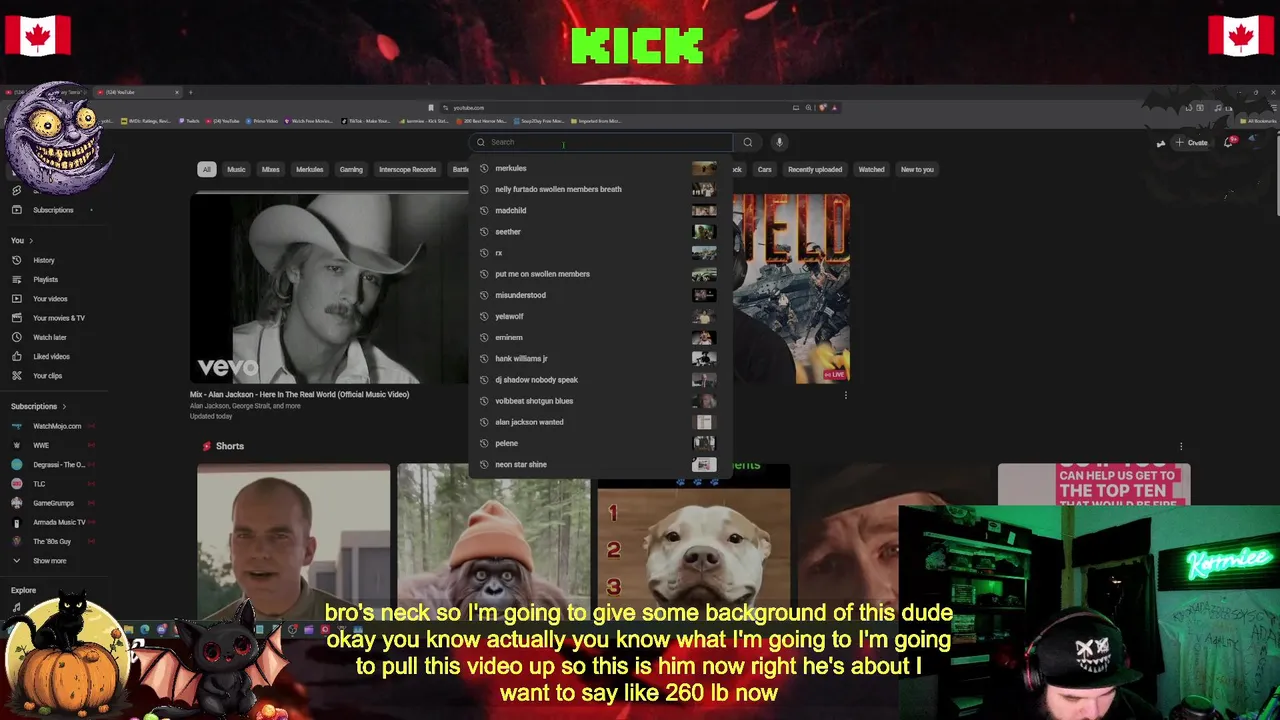Open Degrassi channel avatar

(16, 464)
